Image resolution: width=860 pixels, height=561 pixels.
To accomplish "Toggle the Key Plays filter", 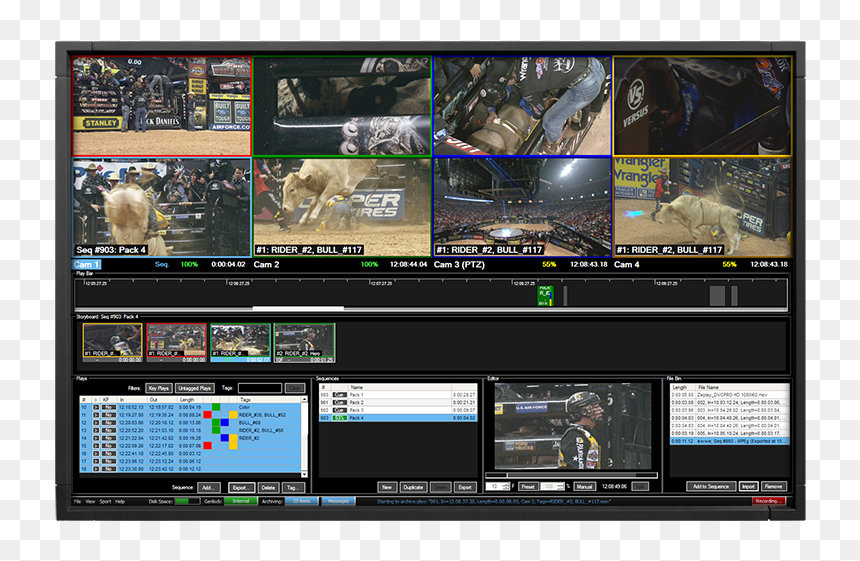I will click(x=159, y=388).
